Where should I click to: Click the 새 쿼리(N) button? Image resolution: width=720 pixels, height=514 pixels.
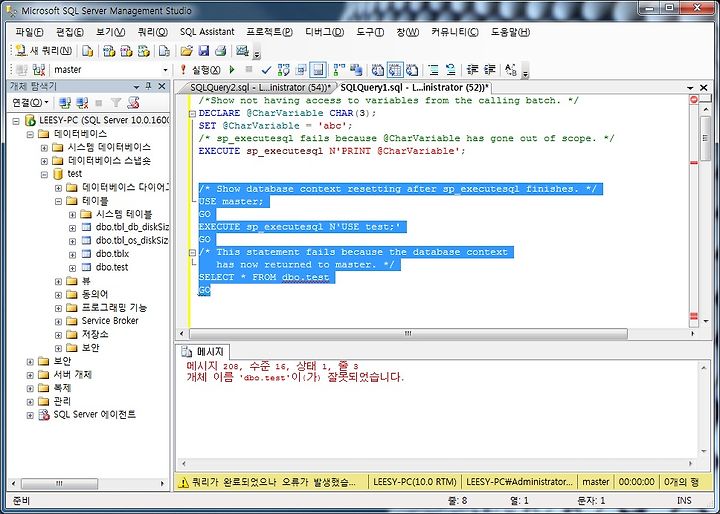coord(44,51)
